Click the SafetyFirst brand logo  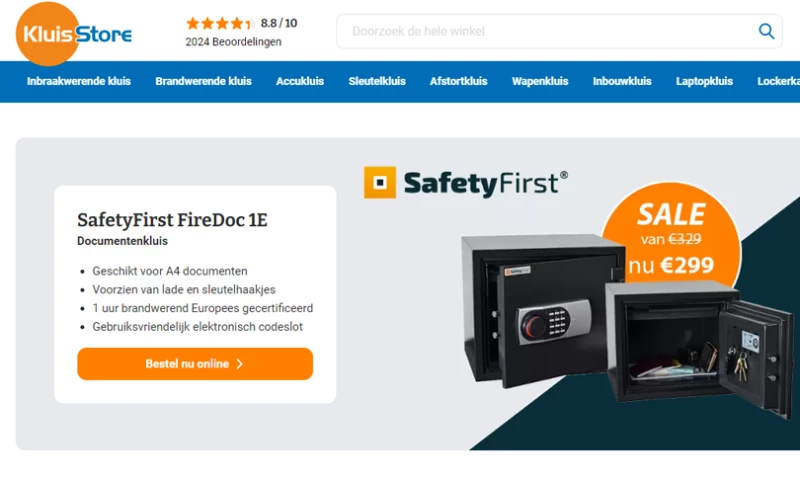click(465, 183)
